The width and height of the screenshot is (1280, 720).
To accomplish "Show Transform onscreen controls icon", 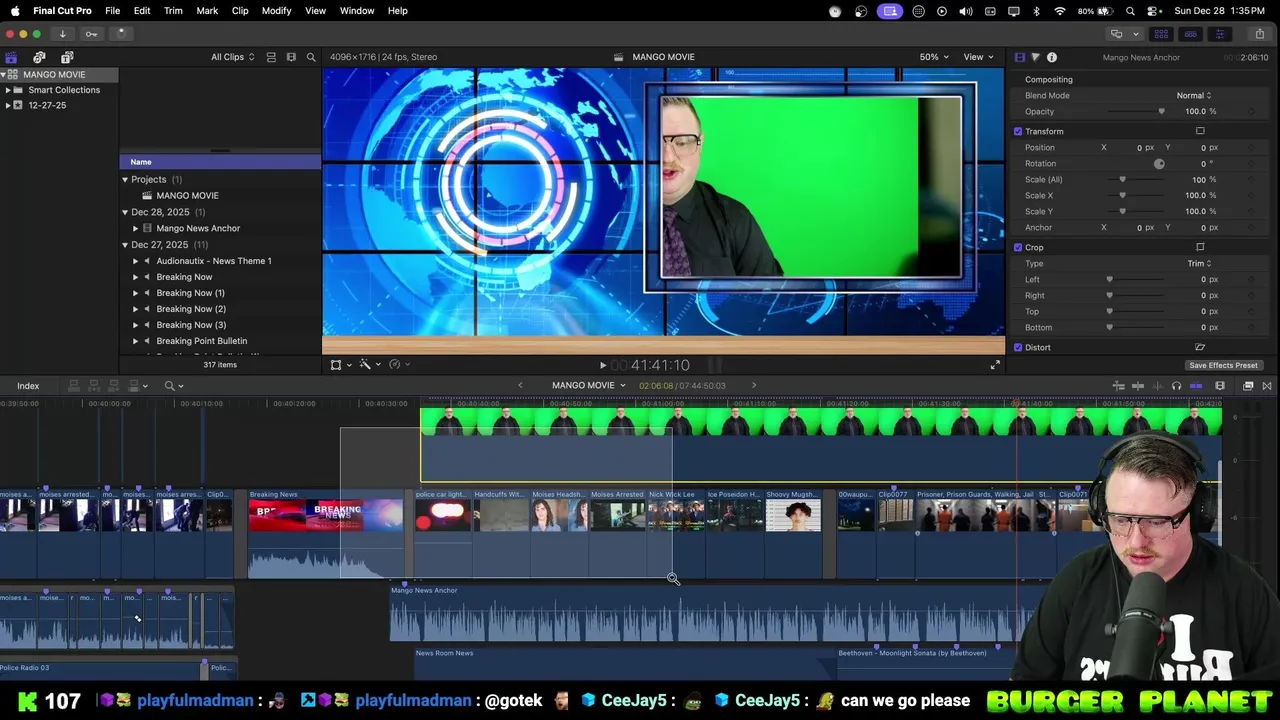I will tap(1200, 131).
